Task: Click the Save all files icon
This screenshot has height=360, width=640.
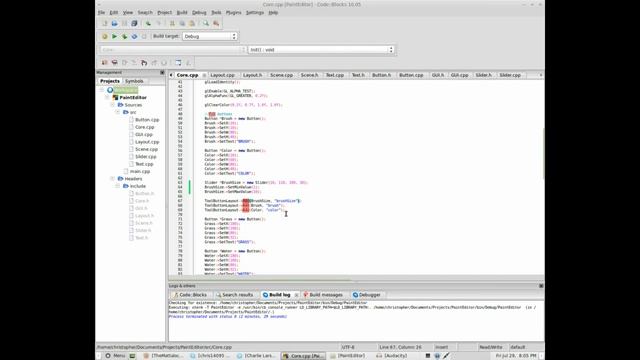Action: (134, 24)
